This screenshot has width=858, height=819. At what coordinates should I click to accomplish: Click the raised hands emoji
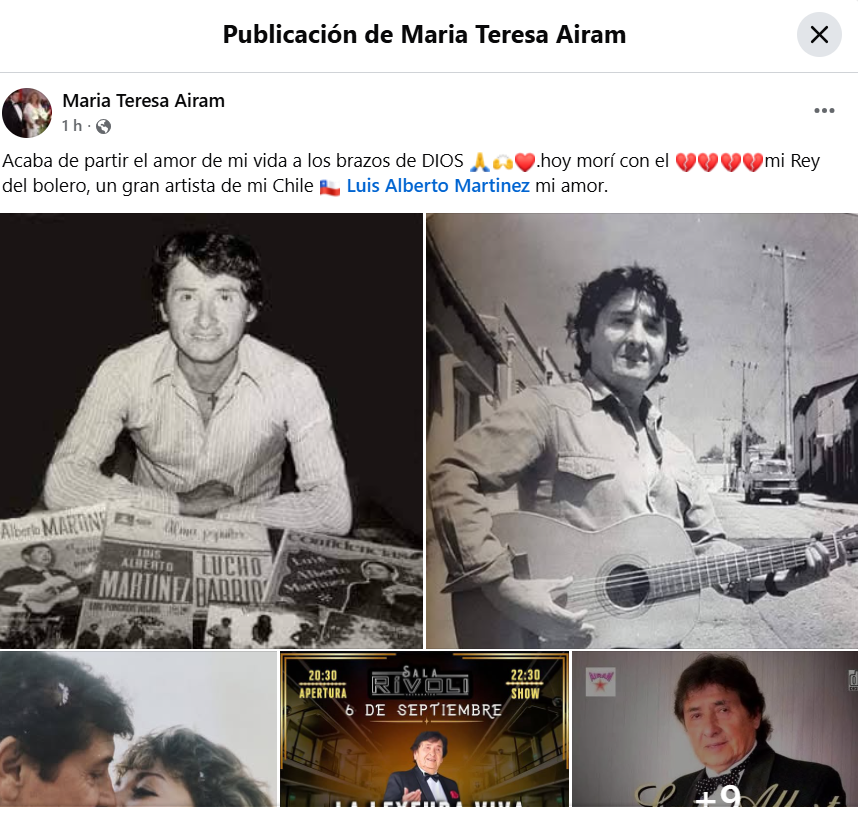point(502,161)
